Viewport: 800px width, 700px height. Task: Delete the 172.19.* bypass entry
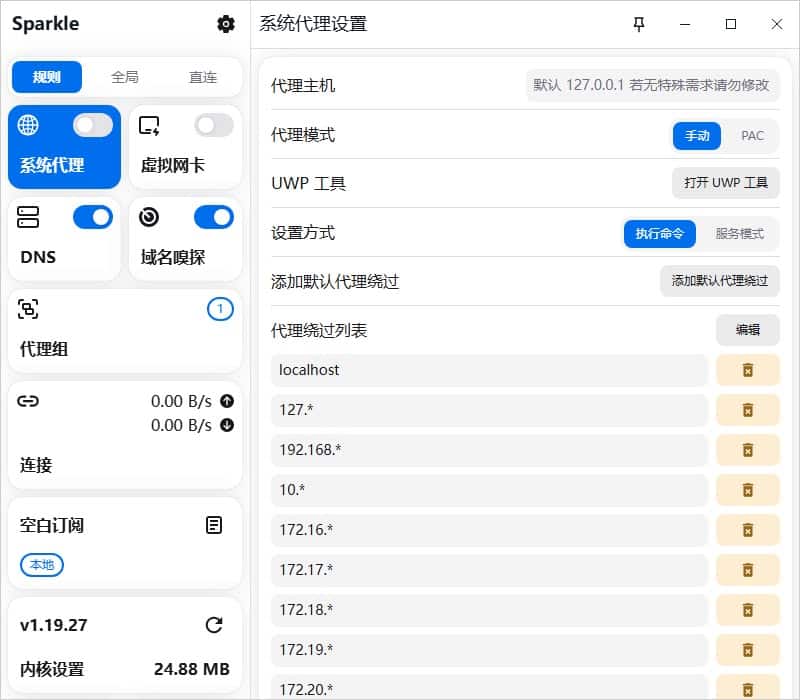[x=748, y=650]
